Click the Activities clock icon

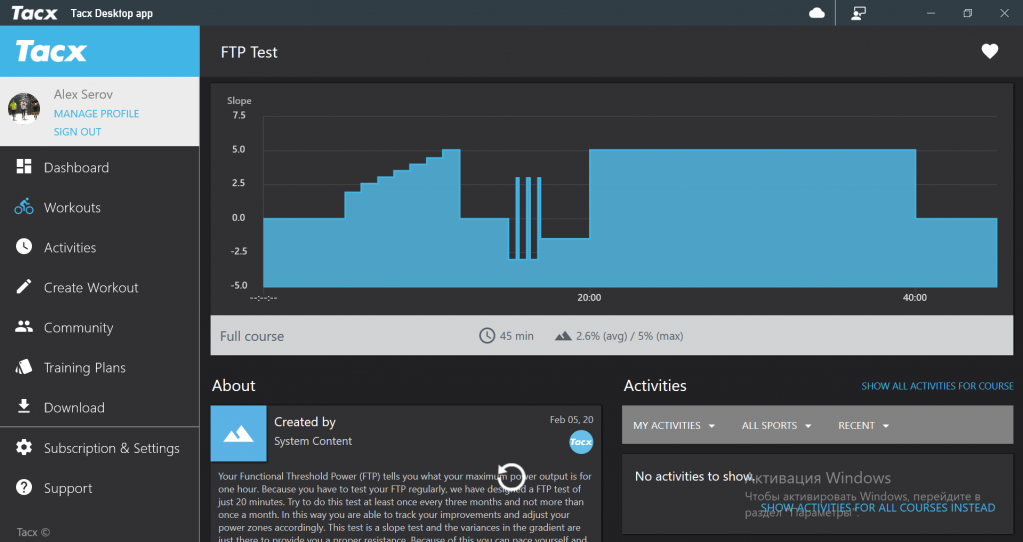pyautogui.click(x=23, y=247)
